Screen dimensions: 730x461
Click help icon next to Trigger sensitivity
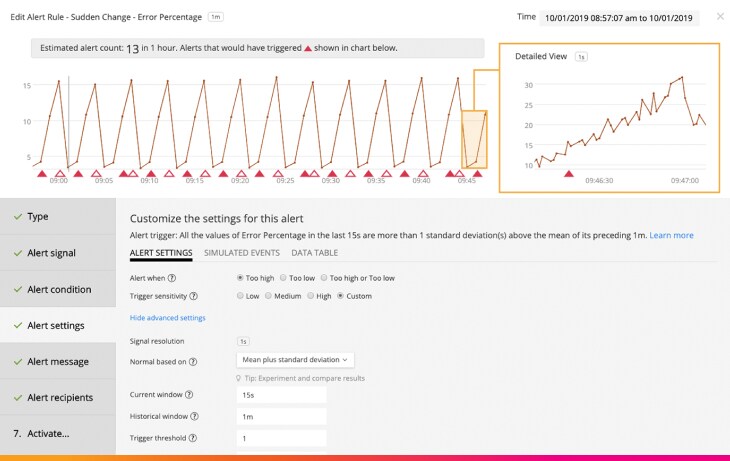pyautogui.click(x=194, y=296)
